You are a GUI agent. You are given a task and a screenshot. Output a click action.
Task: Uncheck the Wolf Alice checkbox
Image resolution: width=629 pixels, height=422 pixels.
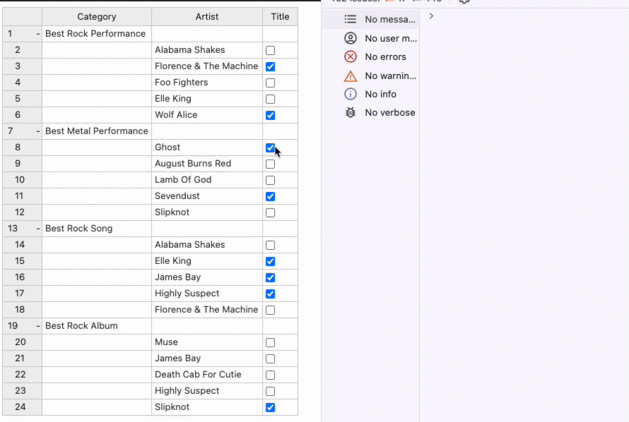point(270,115)
